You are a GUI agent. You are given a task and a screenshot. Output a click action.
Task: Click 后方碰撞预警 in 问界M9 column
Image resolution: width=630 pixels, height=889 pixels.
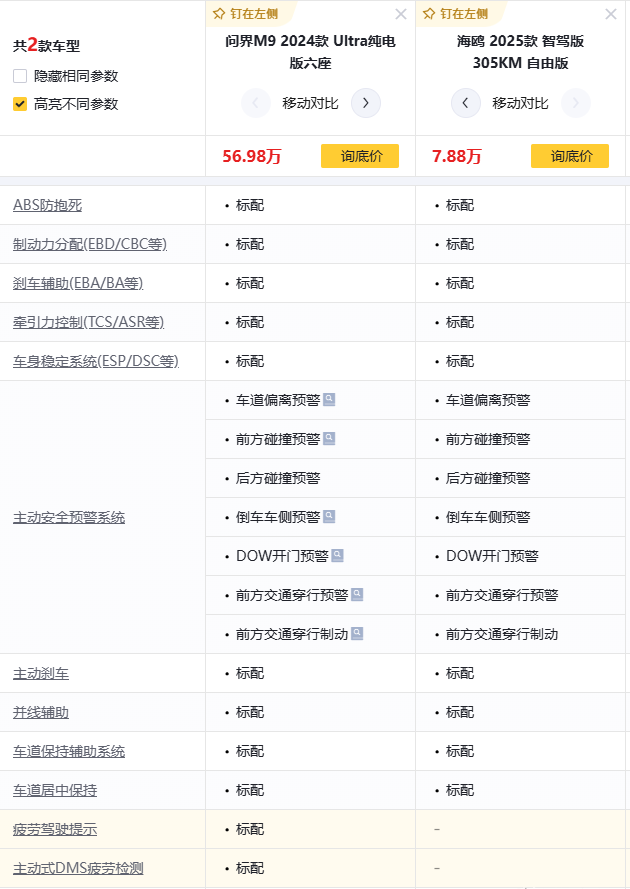click(278, 478)
